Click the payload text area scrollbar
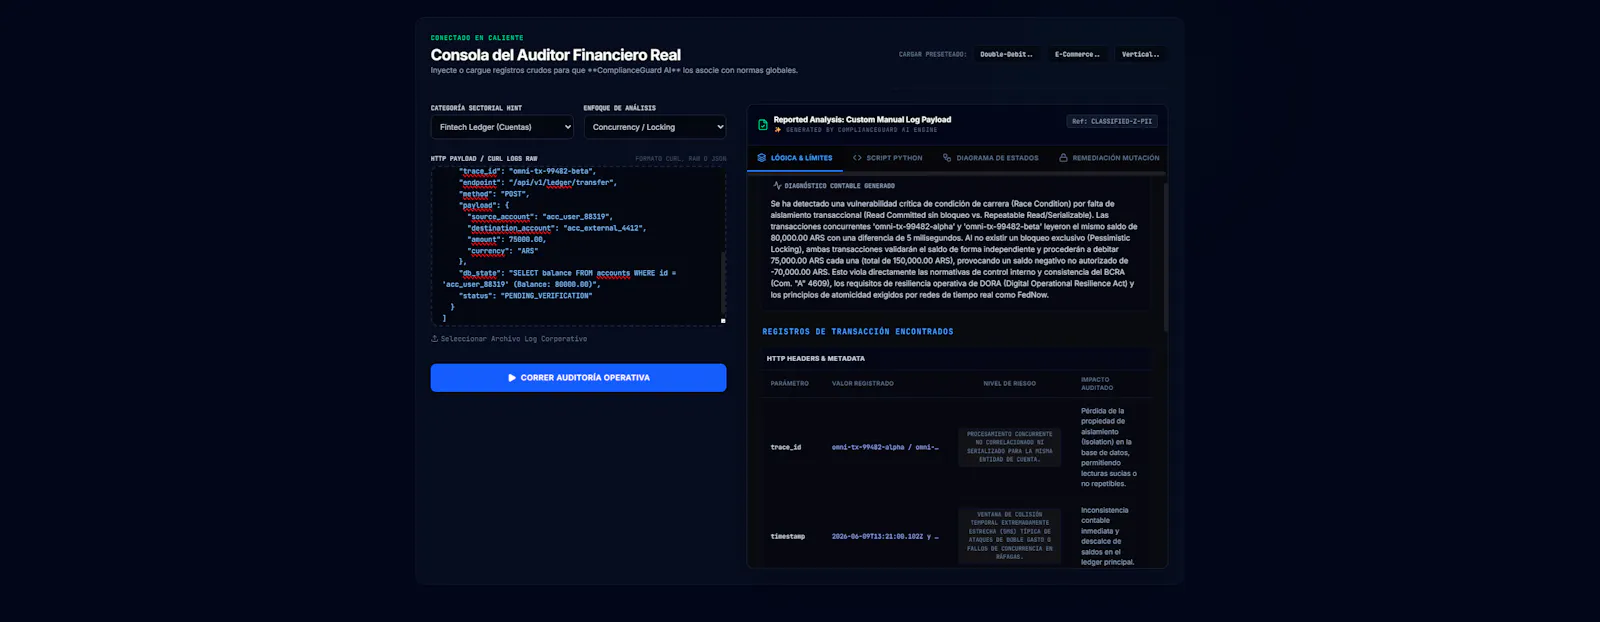The image size is (1600, 622). coord(723,280)
